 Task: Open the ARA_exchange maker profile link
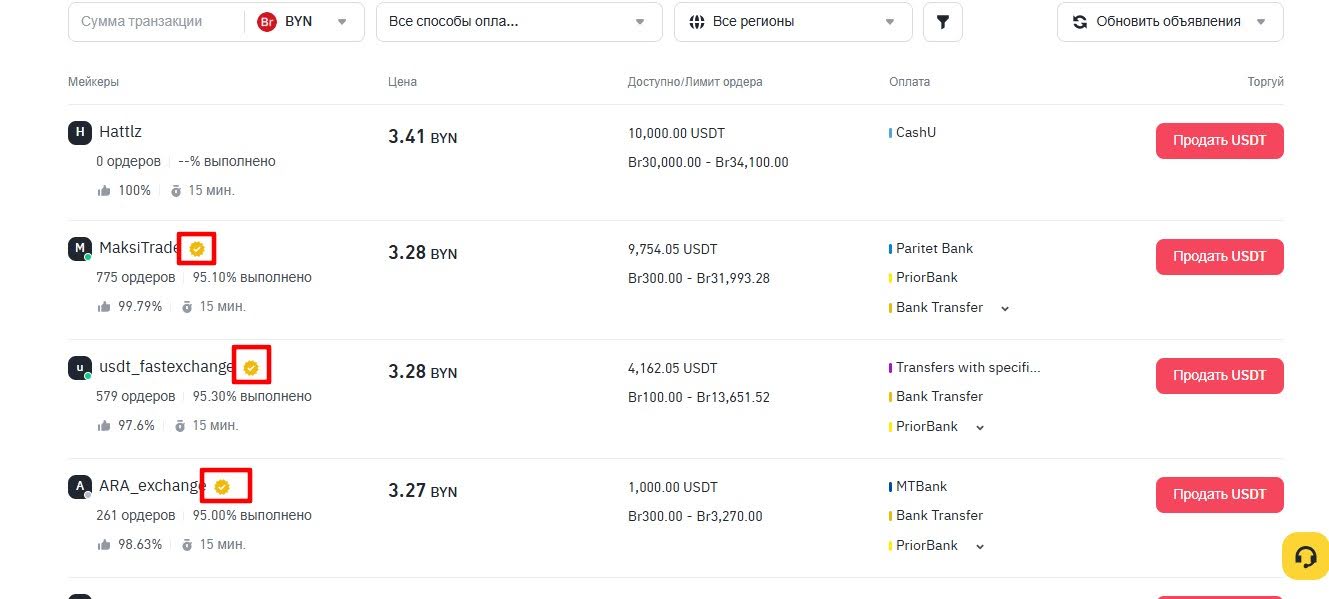point(152,486)
